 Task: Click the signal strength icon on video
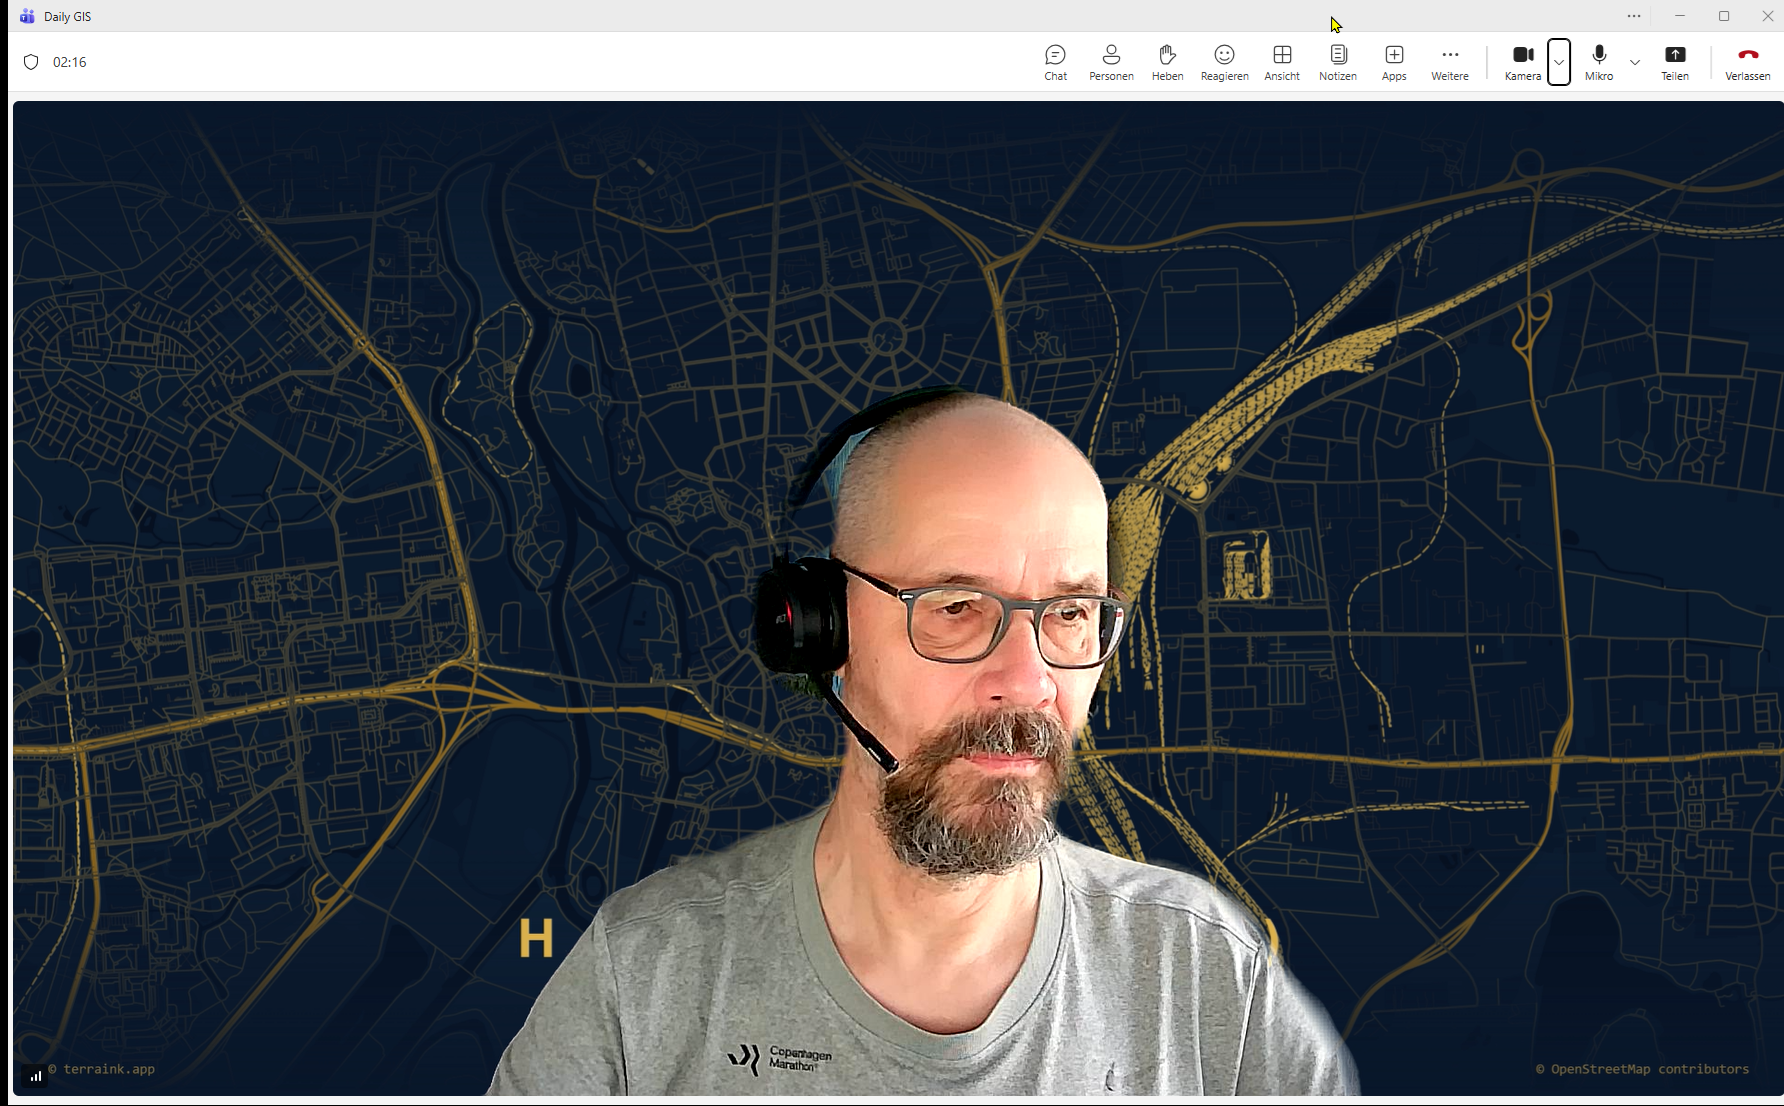[36, 1076]
